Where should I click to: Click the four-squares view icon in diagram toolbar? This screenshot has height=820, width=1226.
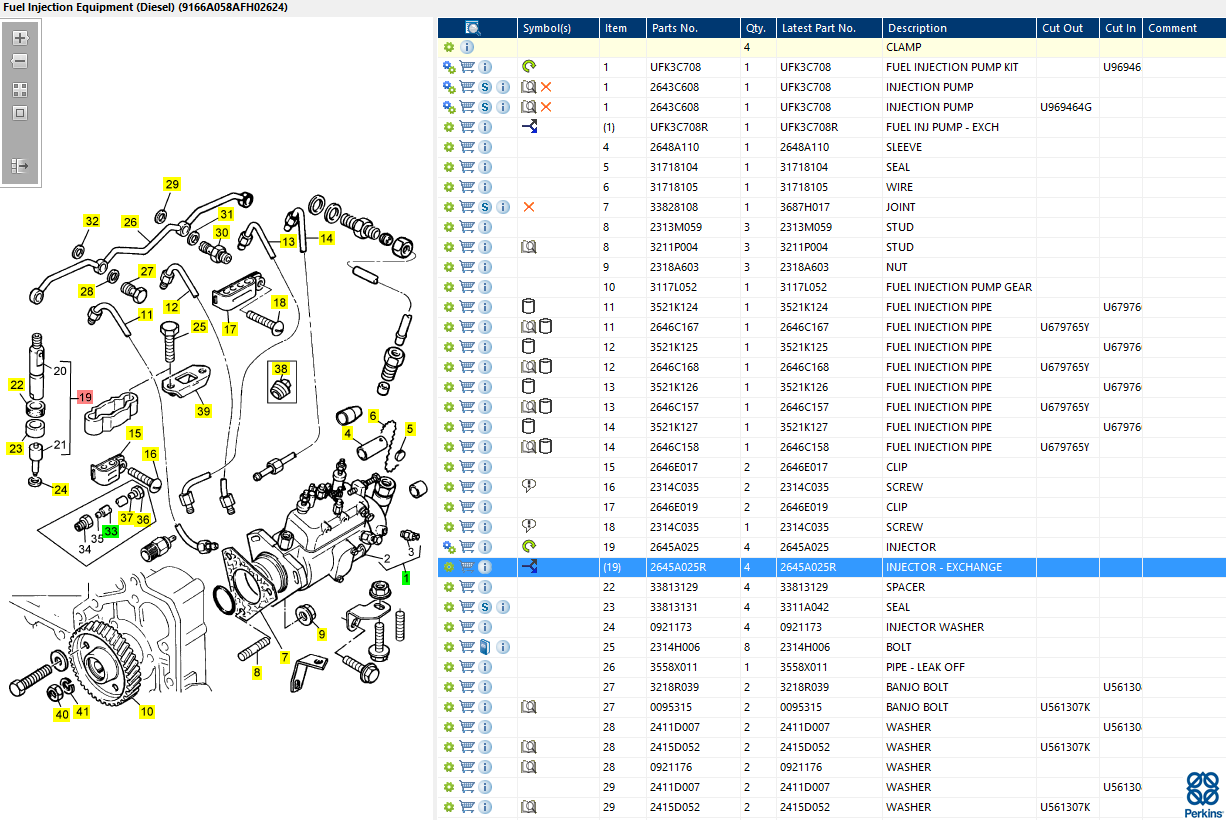(19, 89)
